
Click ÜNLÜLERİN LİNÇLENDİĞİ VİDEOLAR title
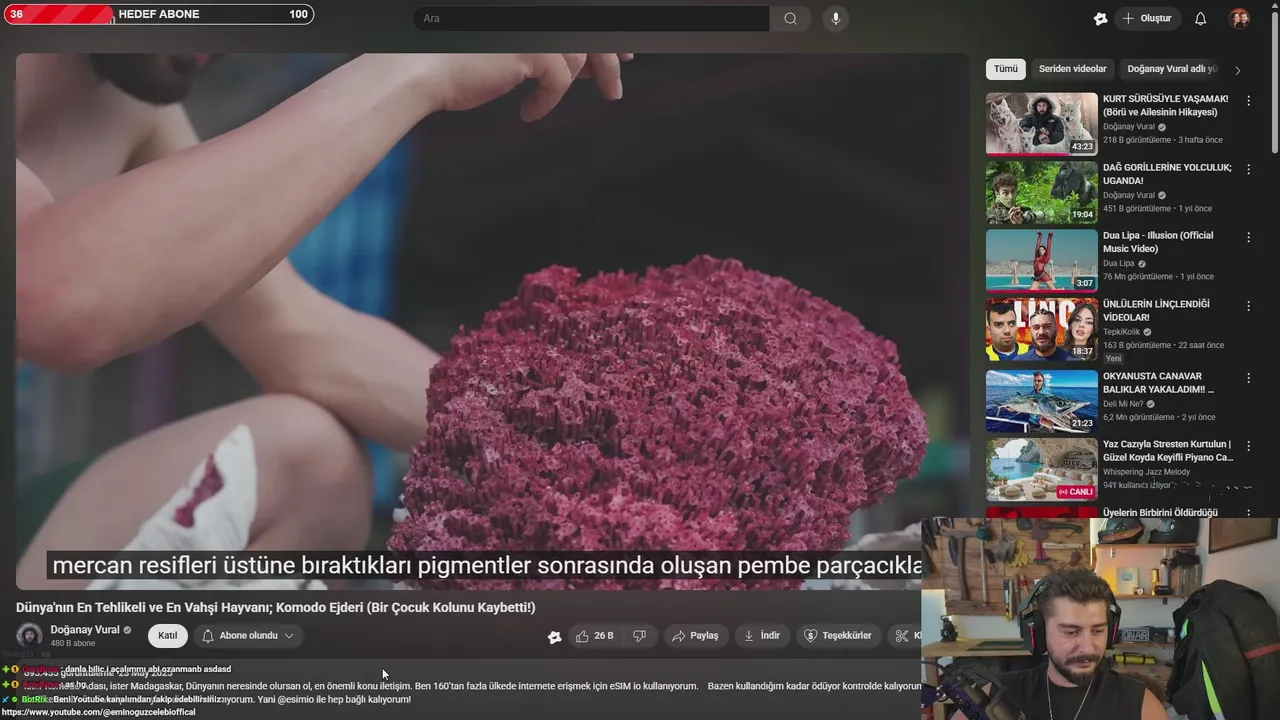pyautogui.click(x=1156, y=311)
